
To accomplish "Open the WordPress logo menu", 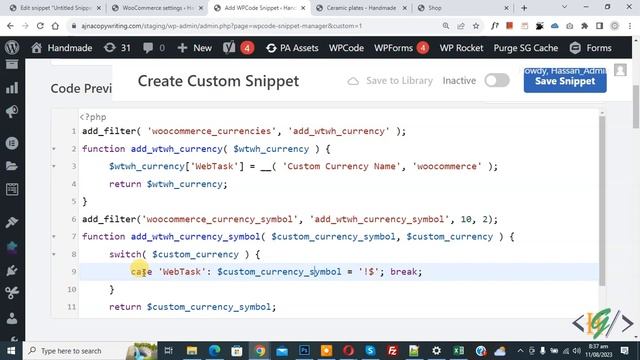I will pyautogui.click(x=12, y=48).
